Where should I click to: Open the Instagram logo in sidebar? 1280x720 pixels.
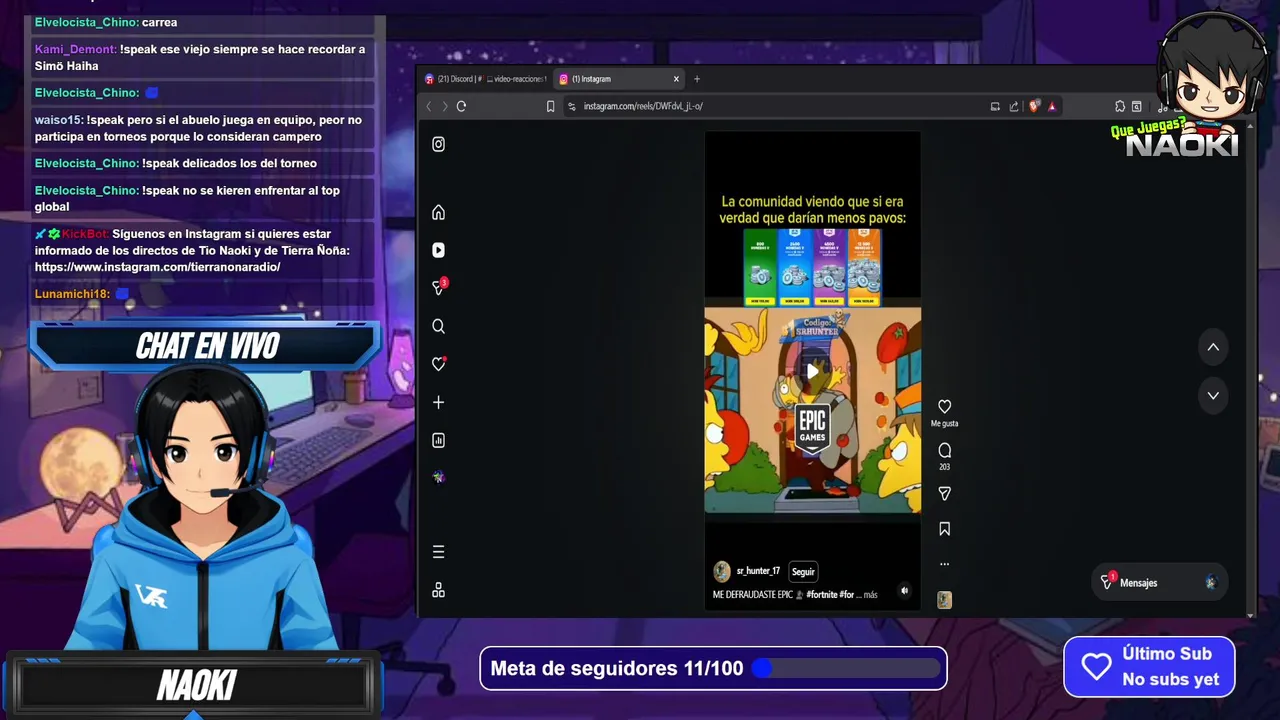point(438,144)
